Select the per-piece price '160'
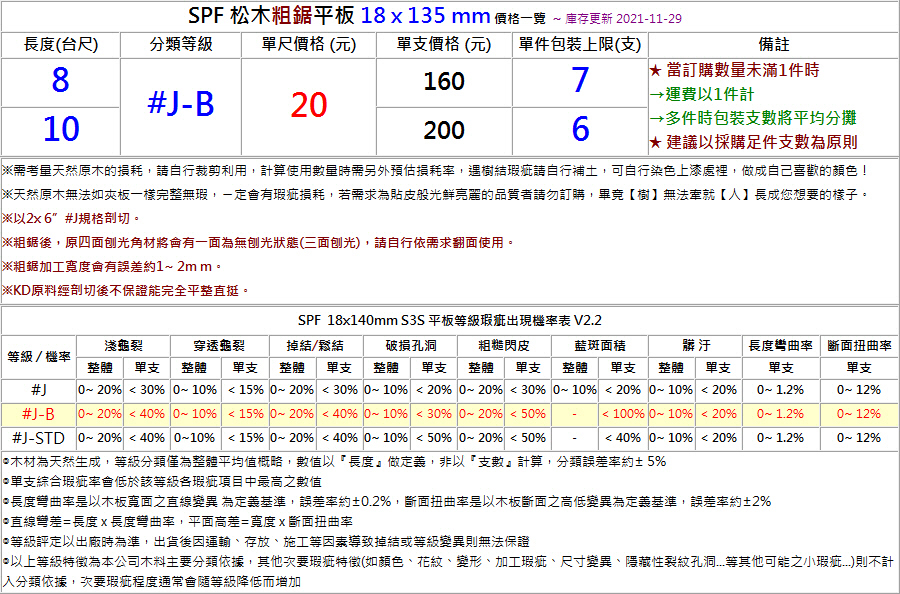900x594 pixels. click(444, 81)
